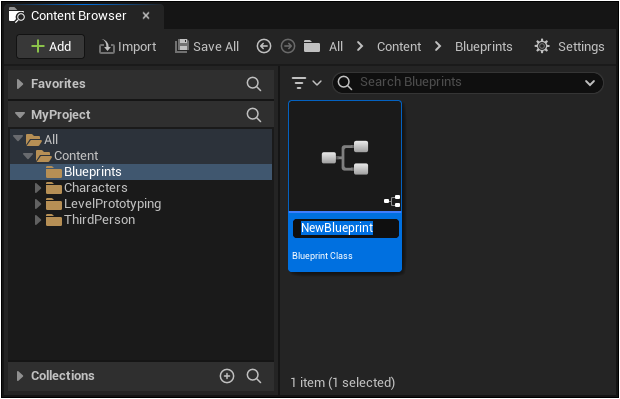The image size is (620, 399).
Task: Open the asset filter dropdown
Action: coord(306,83)
